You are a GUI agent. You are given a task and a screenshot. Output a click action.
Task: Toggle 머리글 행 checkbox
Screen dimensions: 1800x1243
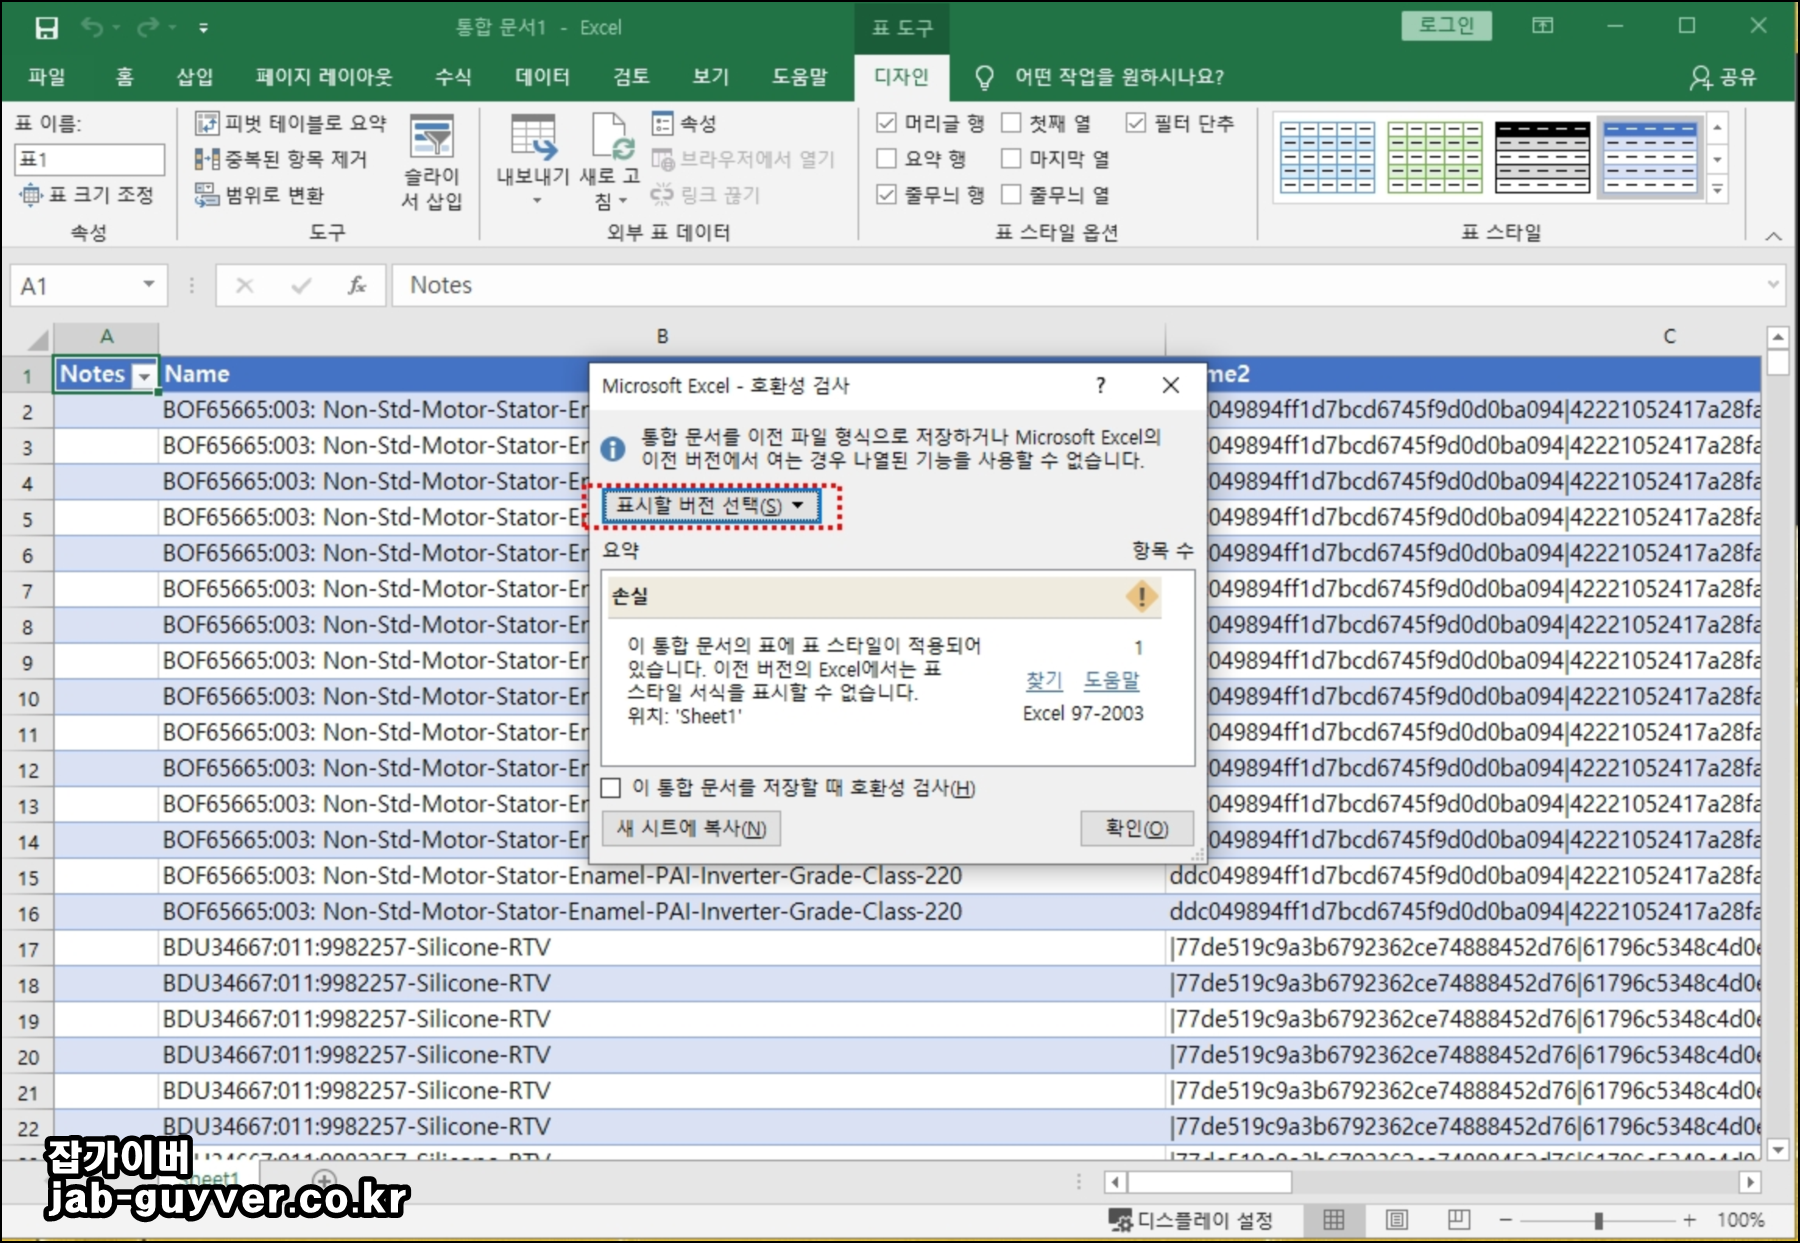coord(886,123)
